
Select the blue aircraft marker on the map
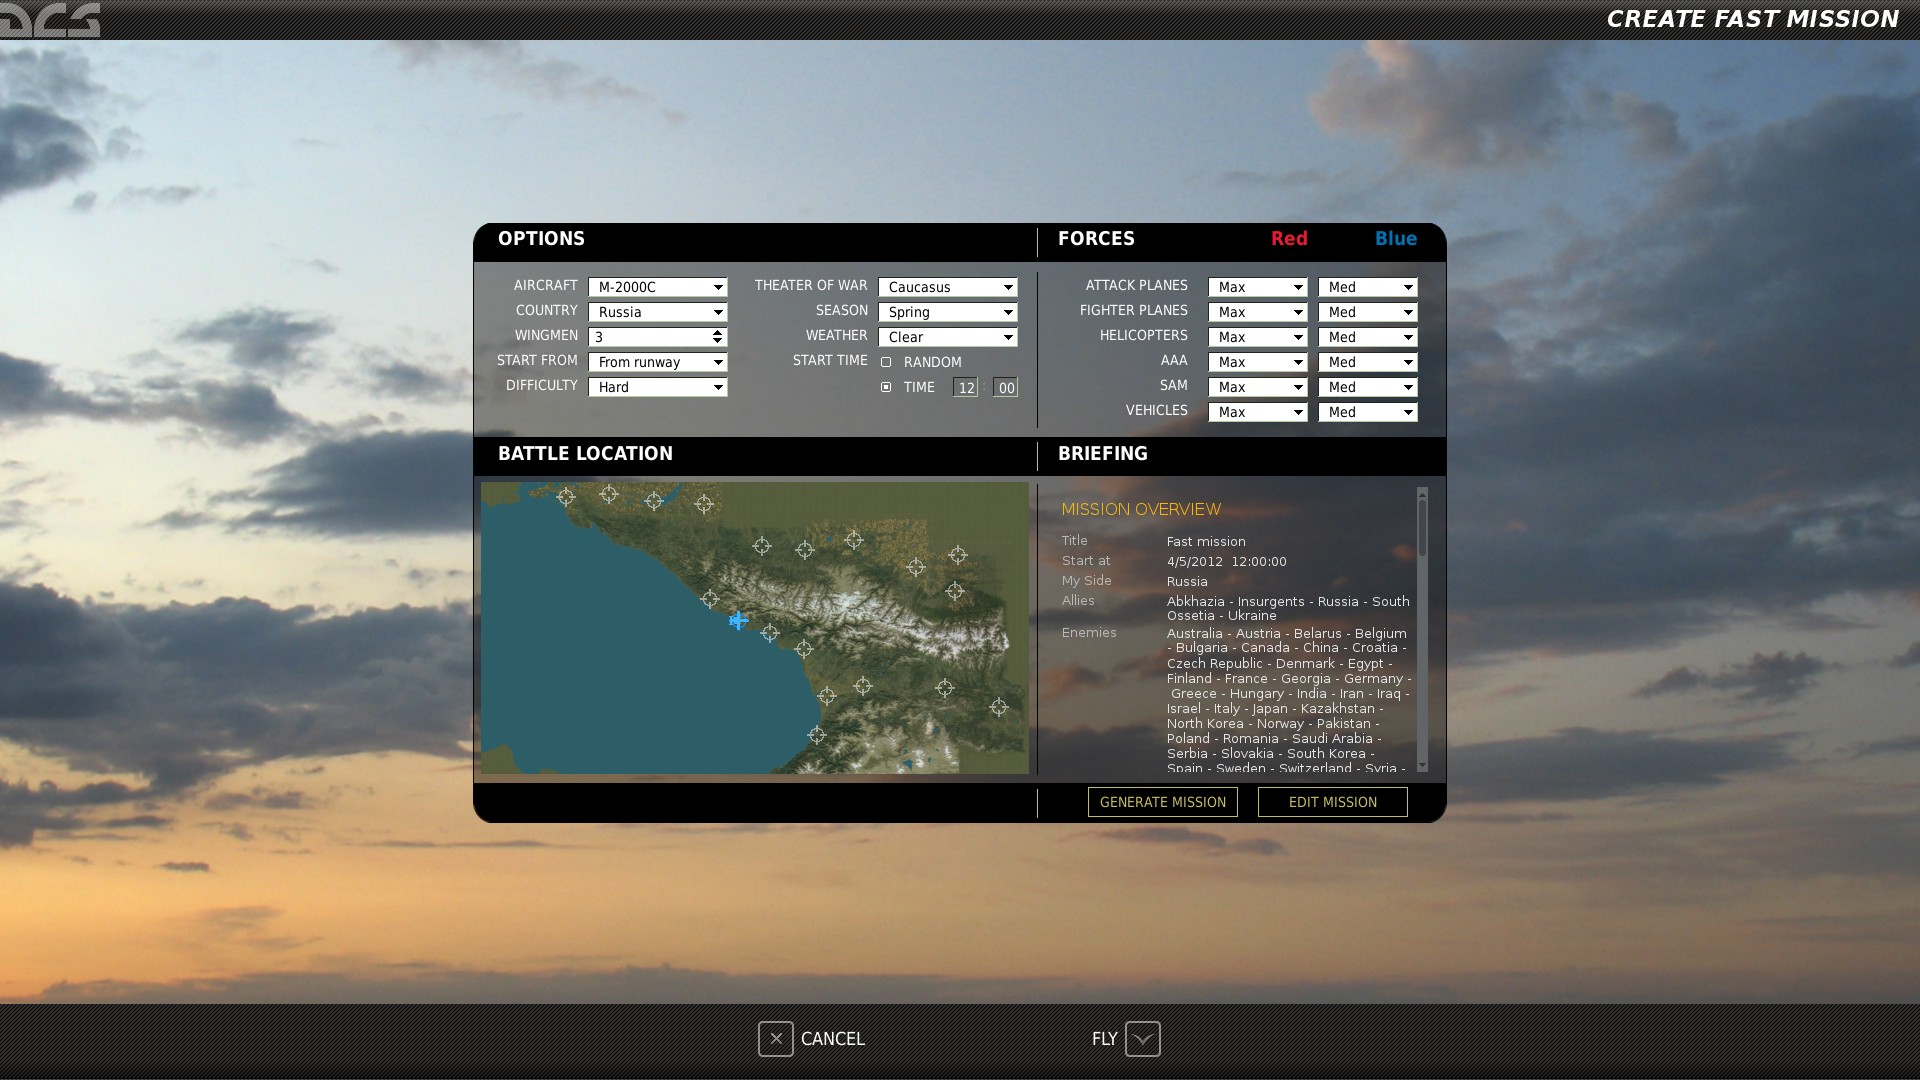pyautogui.click(x=738, y=621)
